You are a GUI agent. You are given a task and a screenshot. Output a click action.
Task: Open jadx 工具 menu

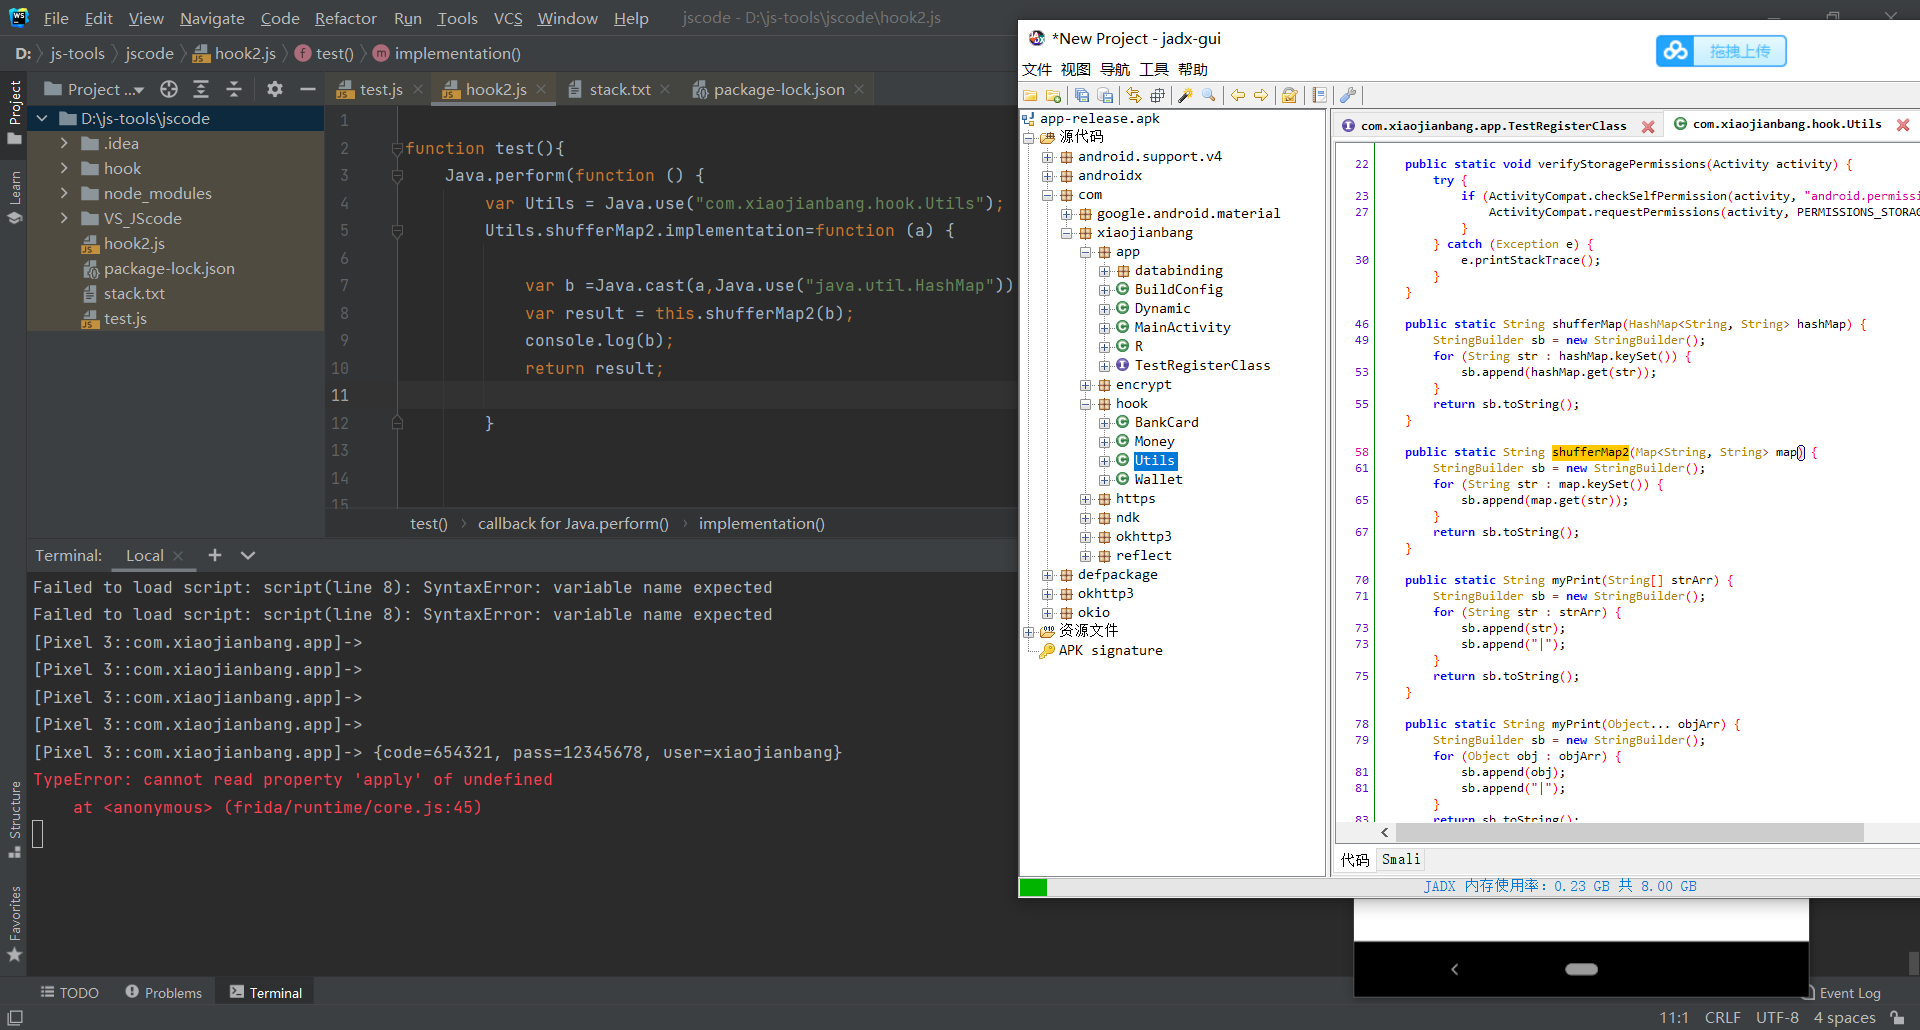[x=1154, y=69]
